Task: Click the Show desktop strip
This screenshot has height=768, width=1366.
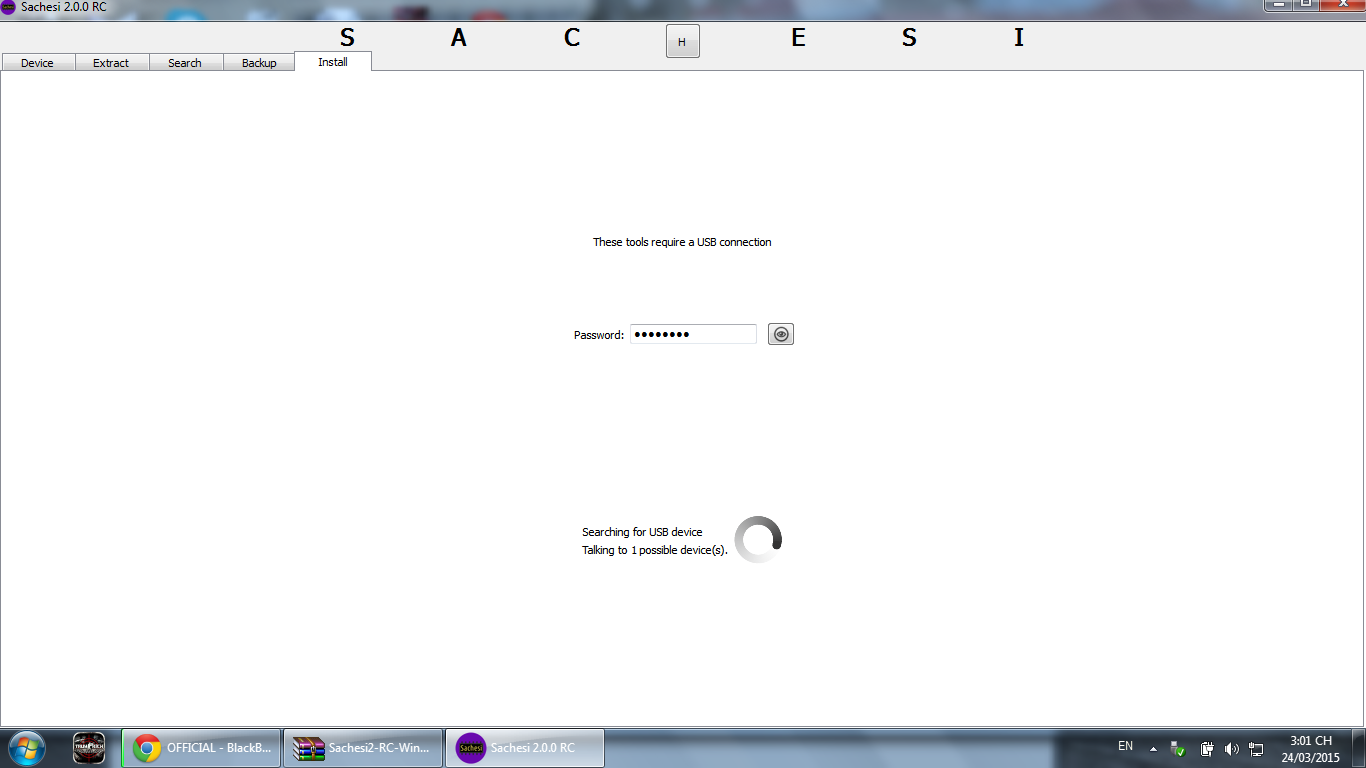Action: tap(1359, 748)
